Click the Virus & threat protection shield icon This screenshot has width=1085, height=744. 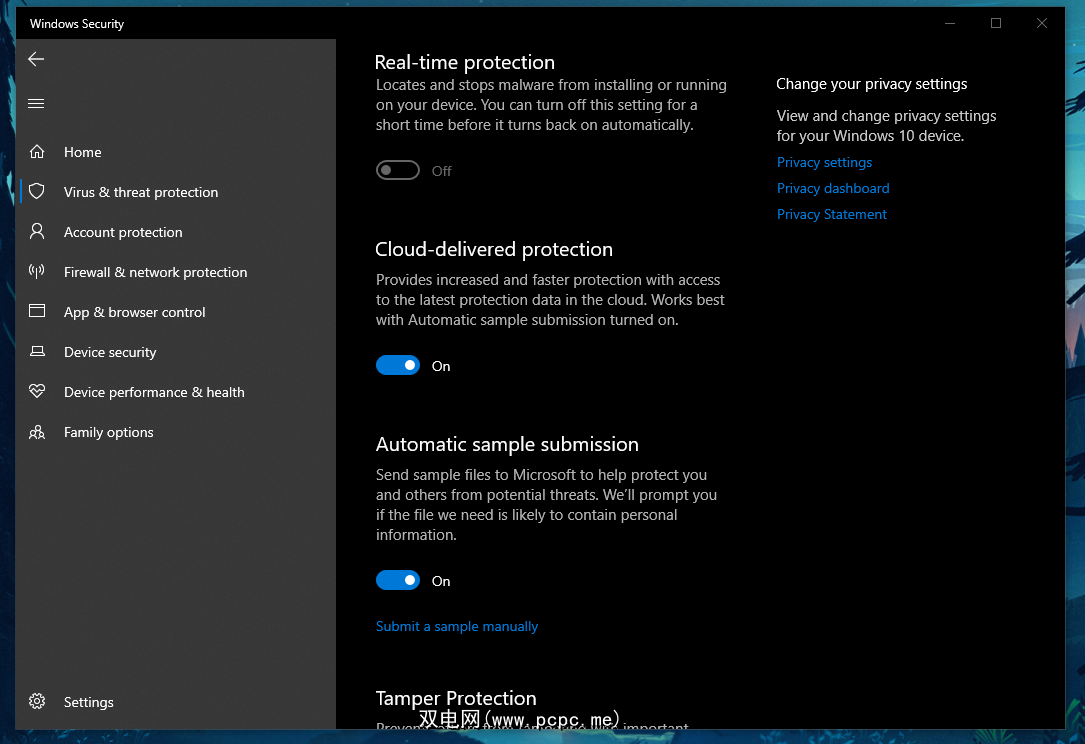[x=37, y=191]
